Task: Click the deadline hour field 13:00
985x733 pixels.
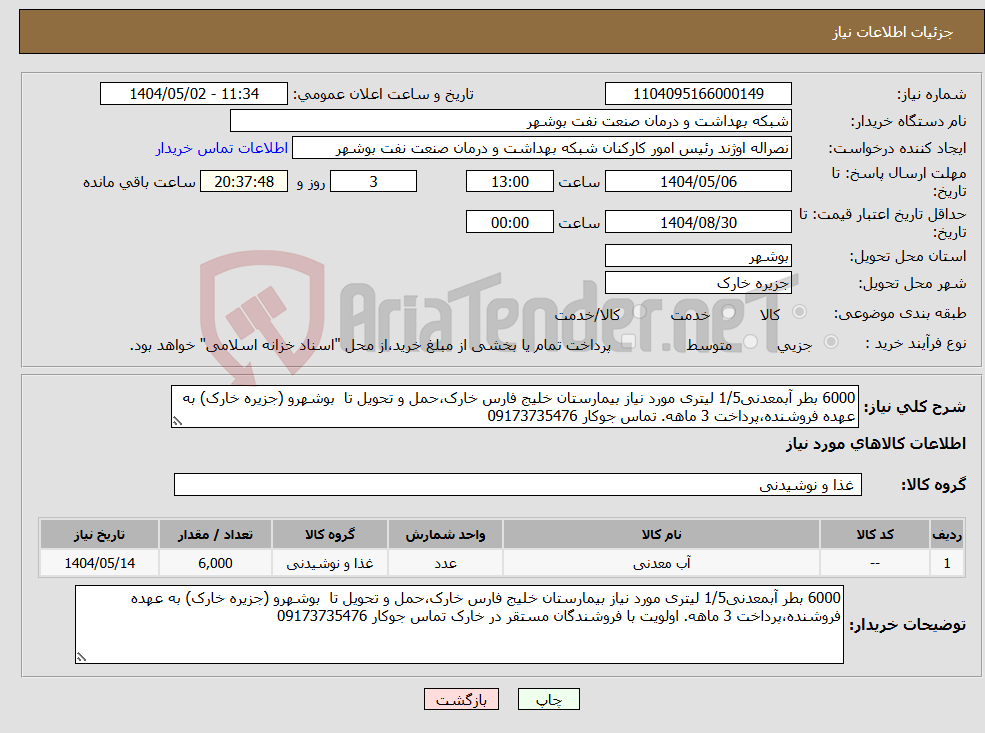Action: [x=509, y=182]
